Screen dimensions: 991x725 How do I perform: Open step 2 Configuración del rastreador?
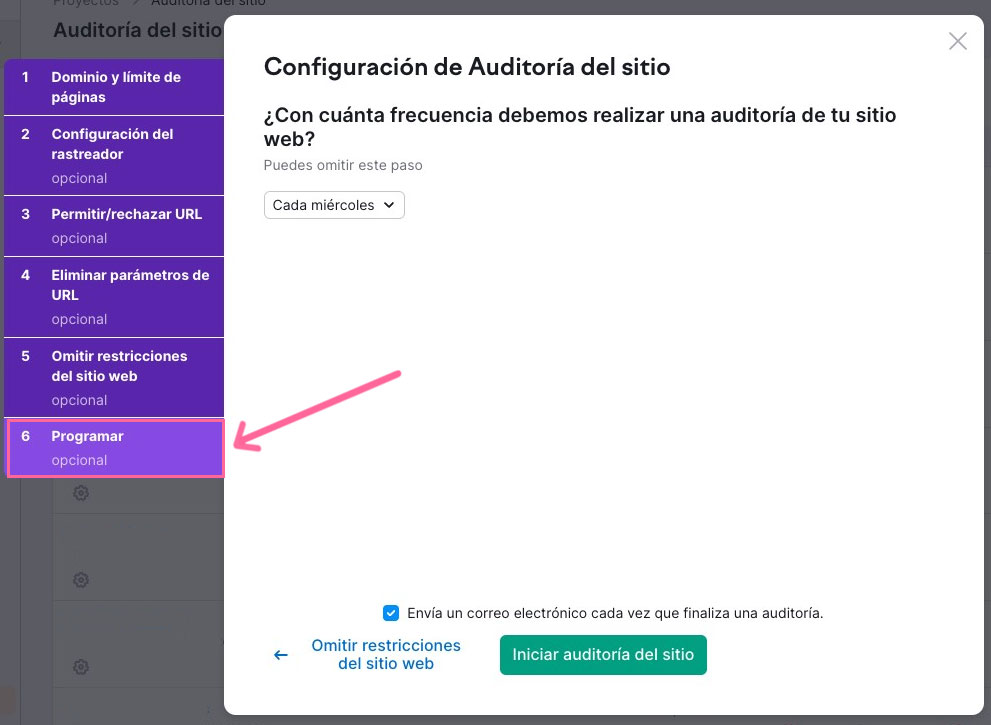click(x=113, y=155)
